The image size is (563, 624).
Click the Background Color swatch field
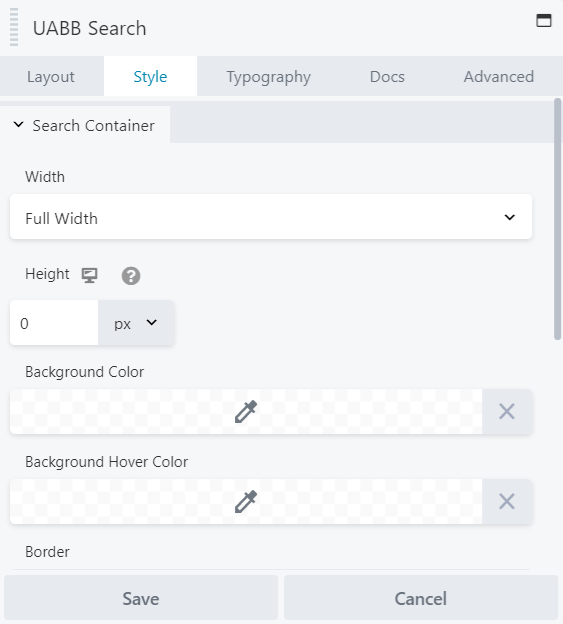tap(246, 411)
